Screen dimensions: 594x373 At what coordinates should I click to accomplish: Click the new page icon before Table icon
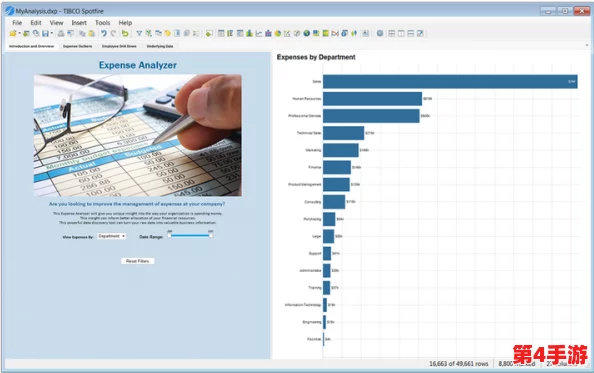[209, 33]
